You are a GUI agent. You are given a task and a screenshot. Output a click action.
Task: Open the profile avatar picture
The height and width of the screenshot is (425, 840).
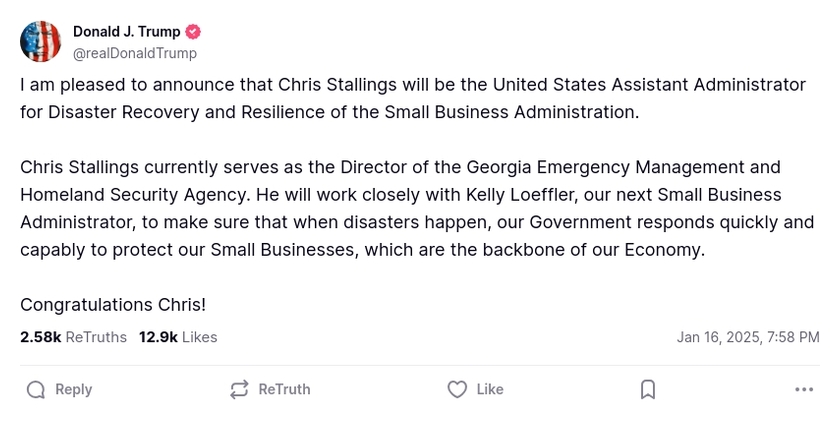(x=41, y=42)
